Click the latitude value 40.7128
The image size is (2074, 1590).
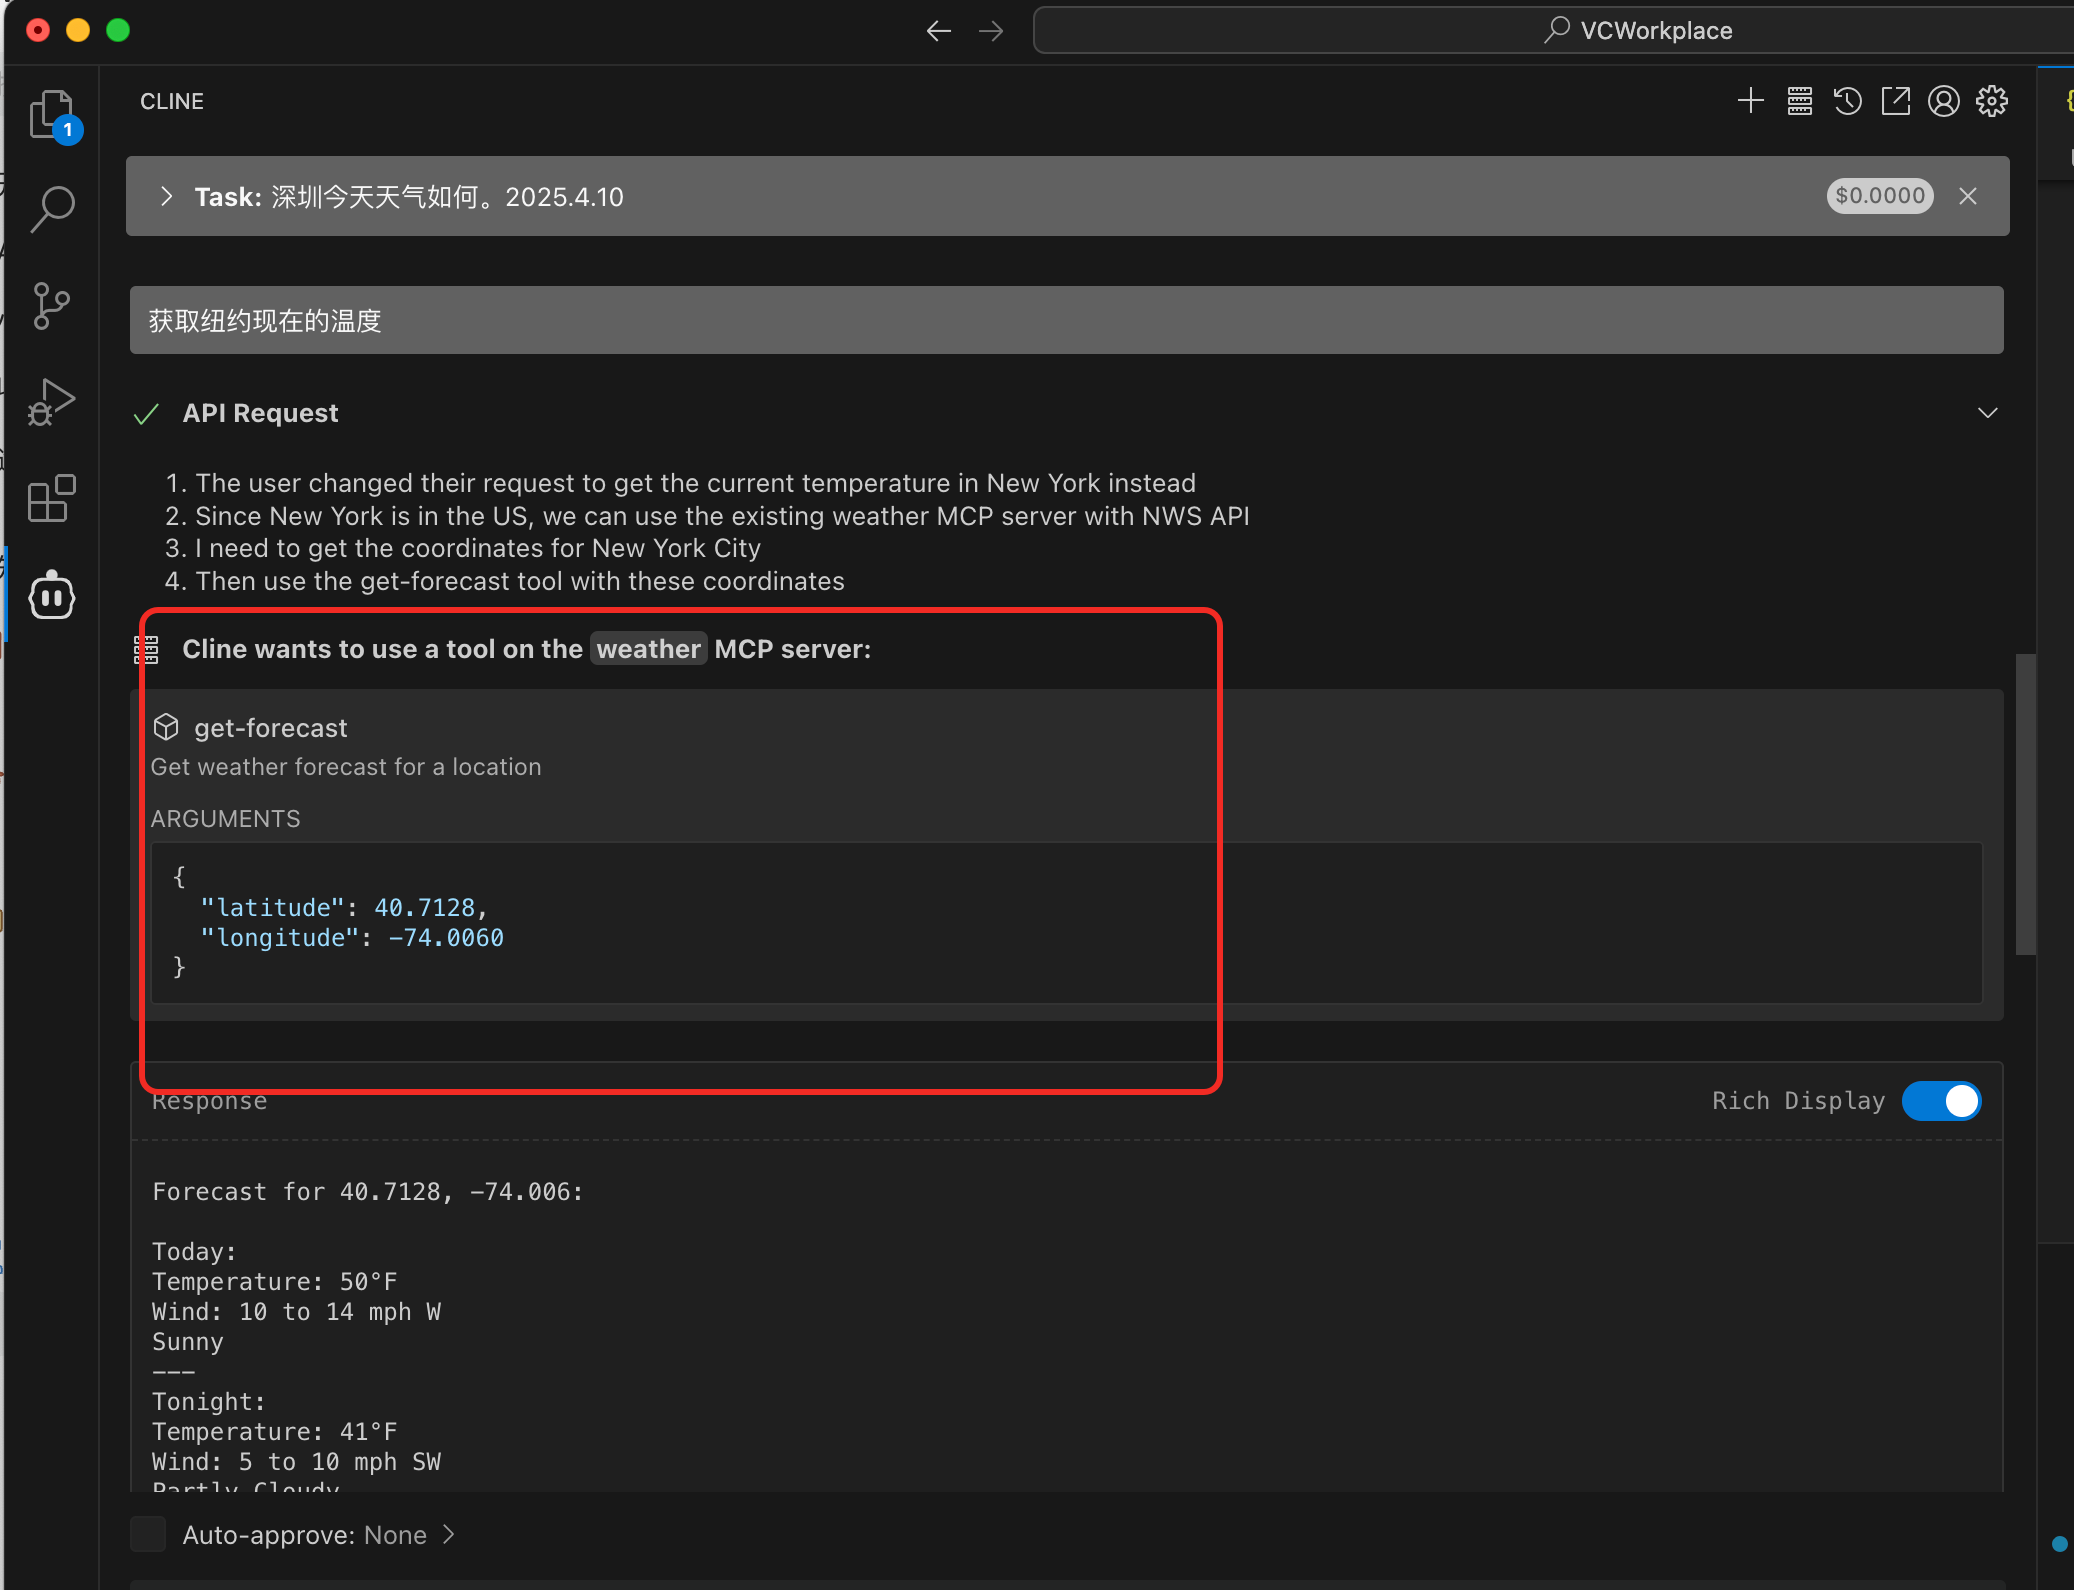tap(425, 908)
